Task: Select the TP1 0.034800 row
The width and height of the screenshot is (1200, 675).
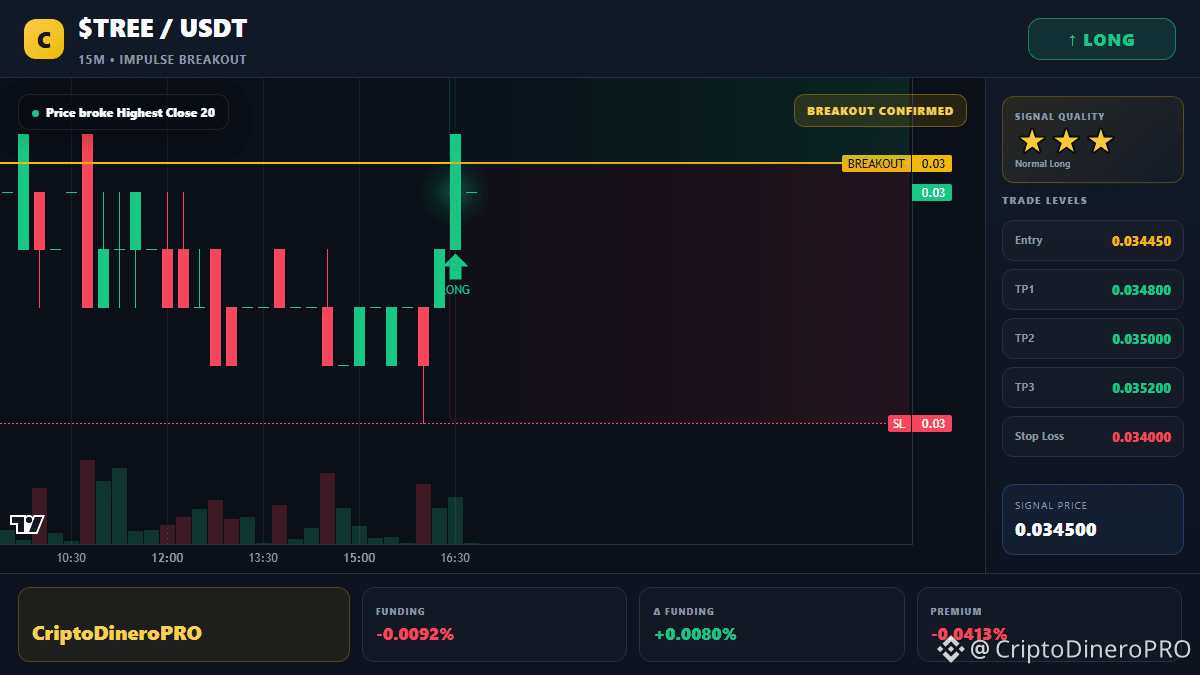Action: tap(1093, 290)
